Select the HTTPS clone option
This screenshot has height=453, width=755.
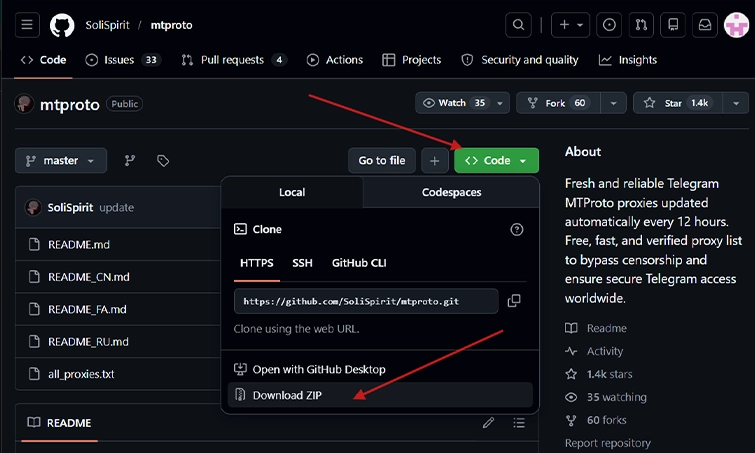(257, 263)
